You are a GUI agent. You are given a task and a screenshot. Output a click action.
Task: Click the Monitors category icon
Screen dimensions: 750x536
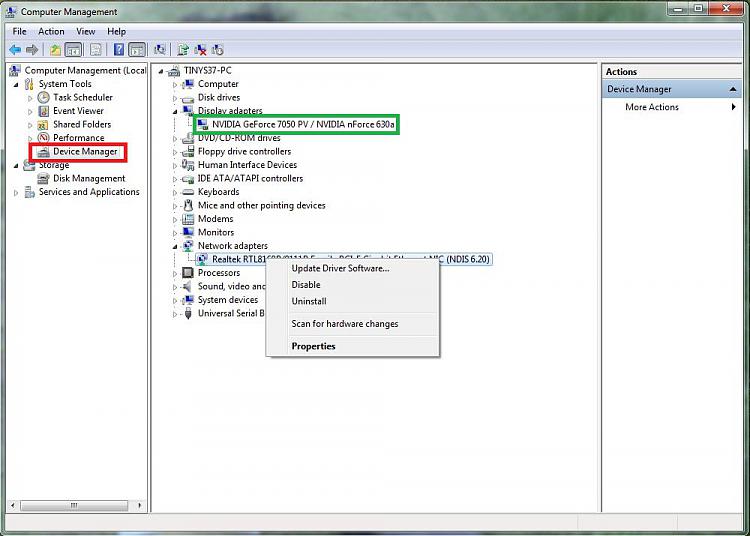tap(188, 232)
